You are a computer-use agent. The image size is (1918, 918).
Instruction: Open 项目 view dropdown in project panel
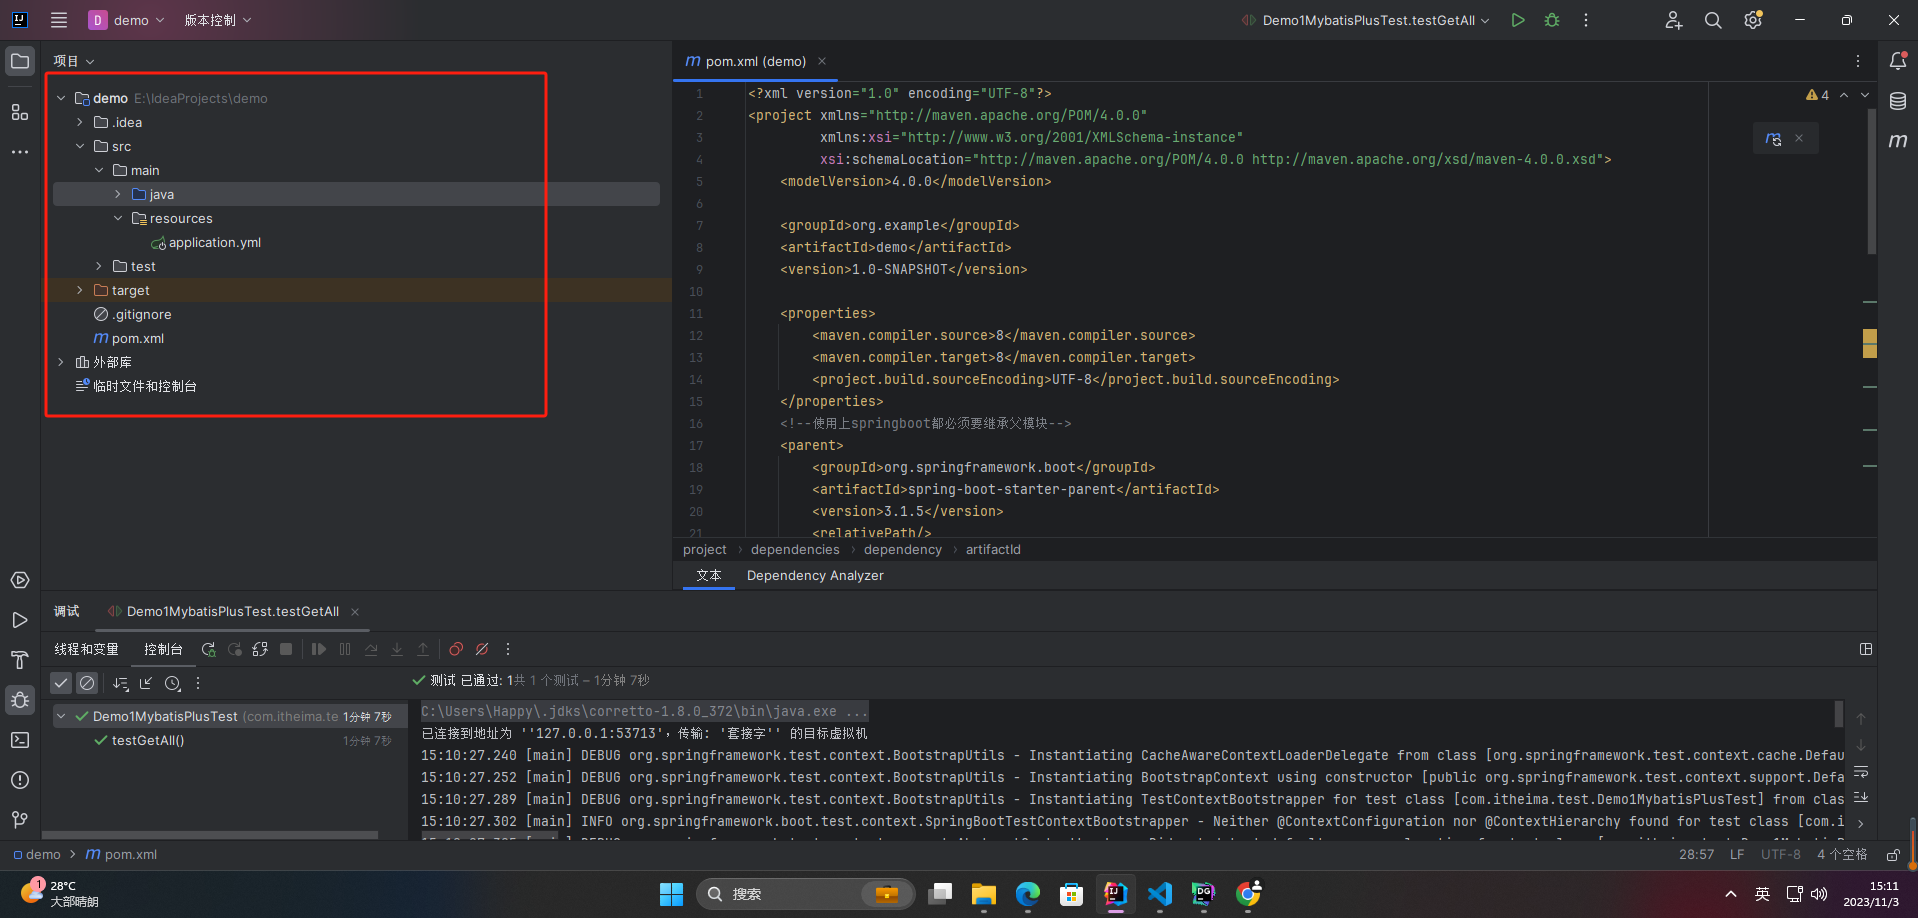pos(74,61)
